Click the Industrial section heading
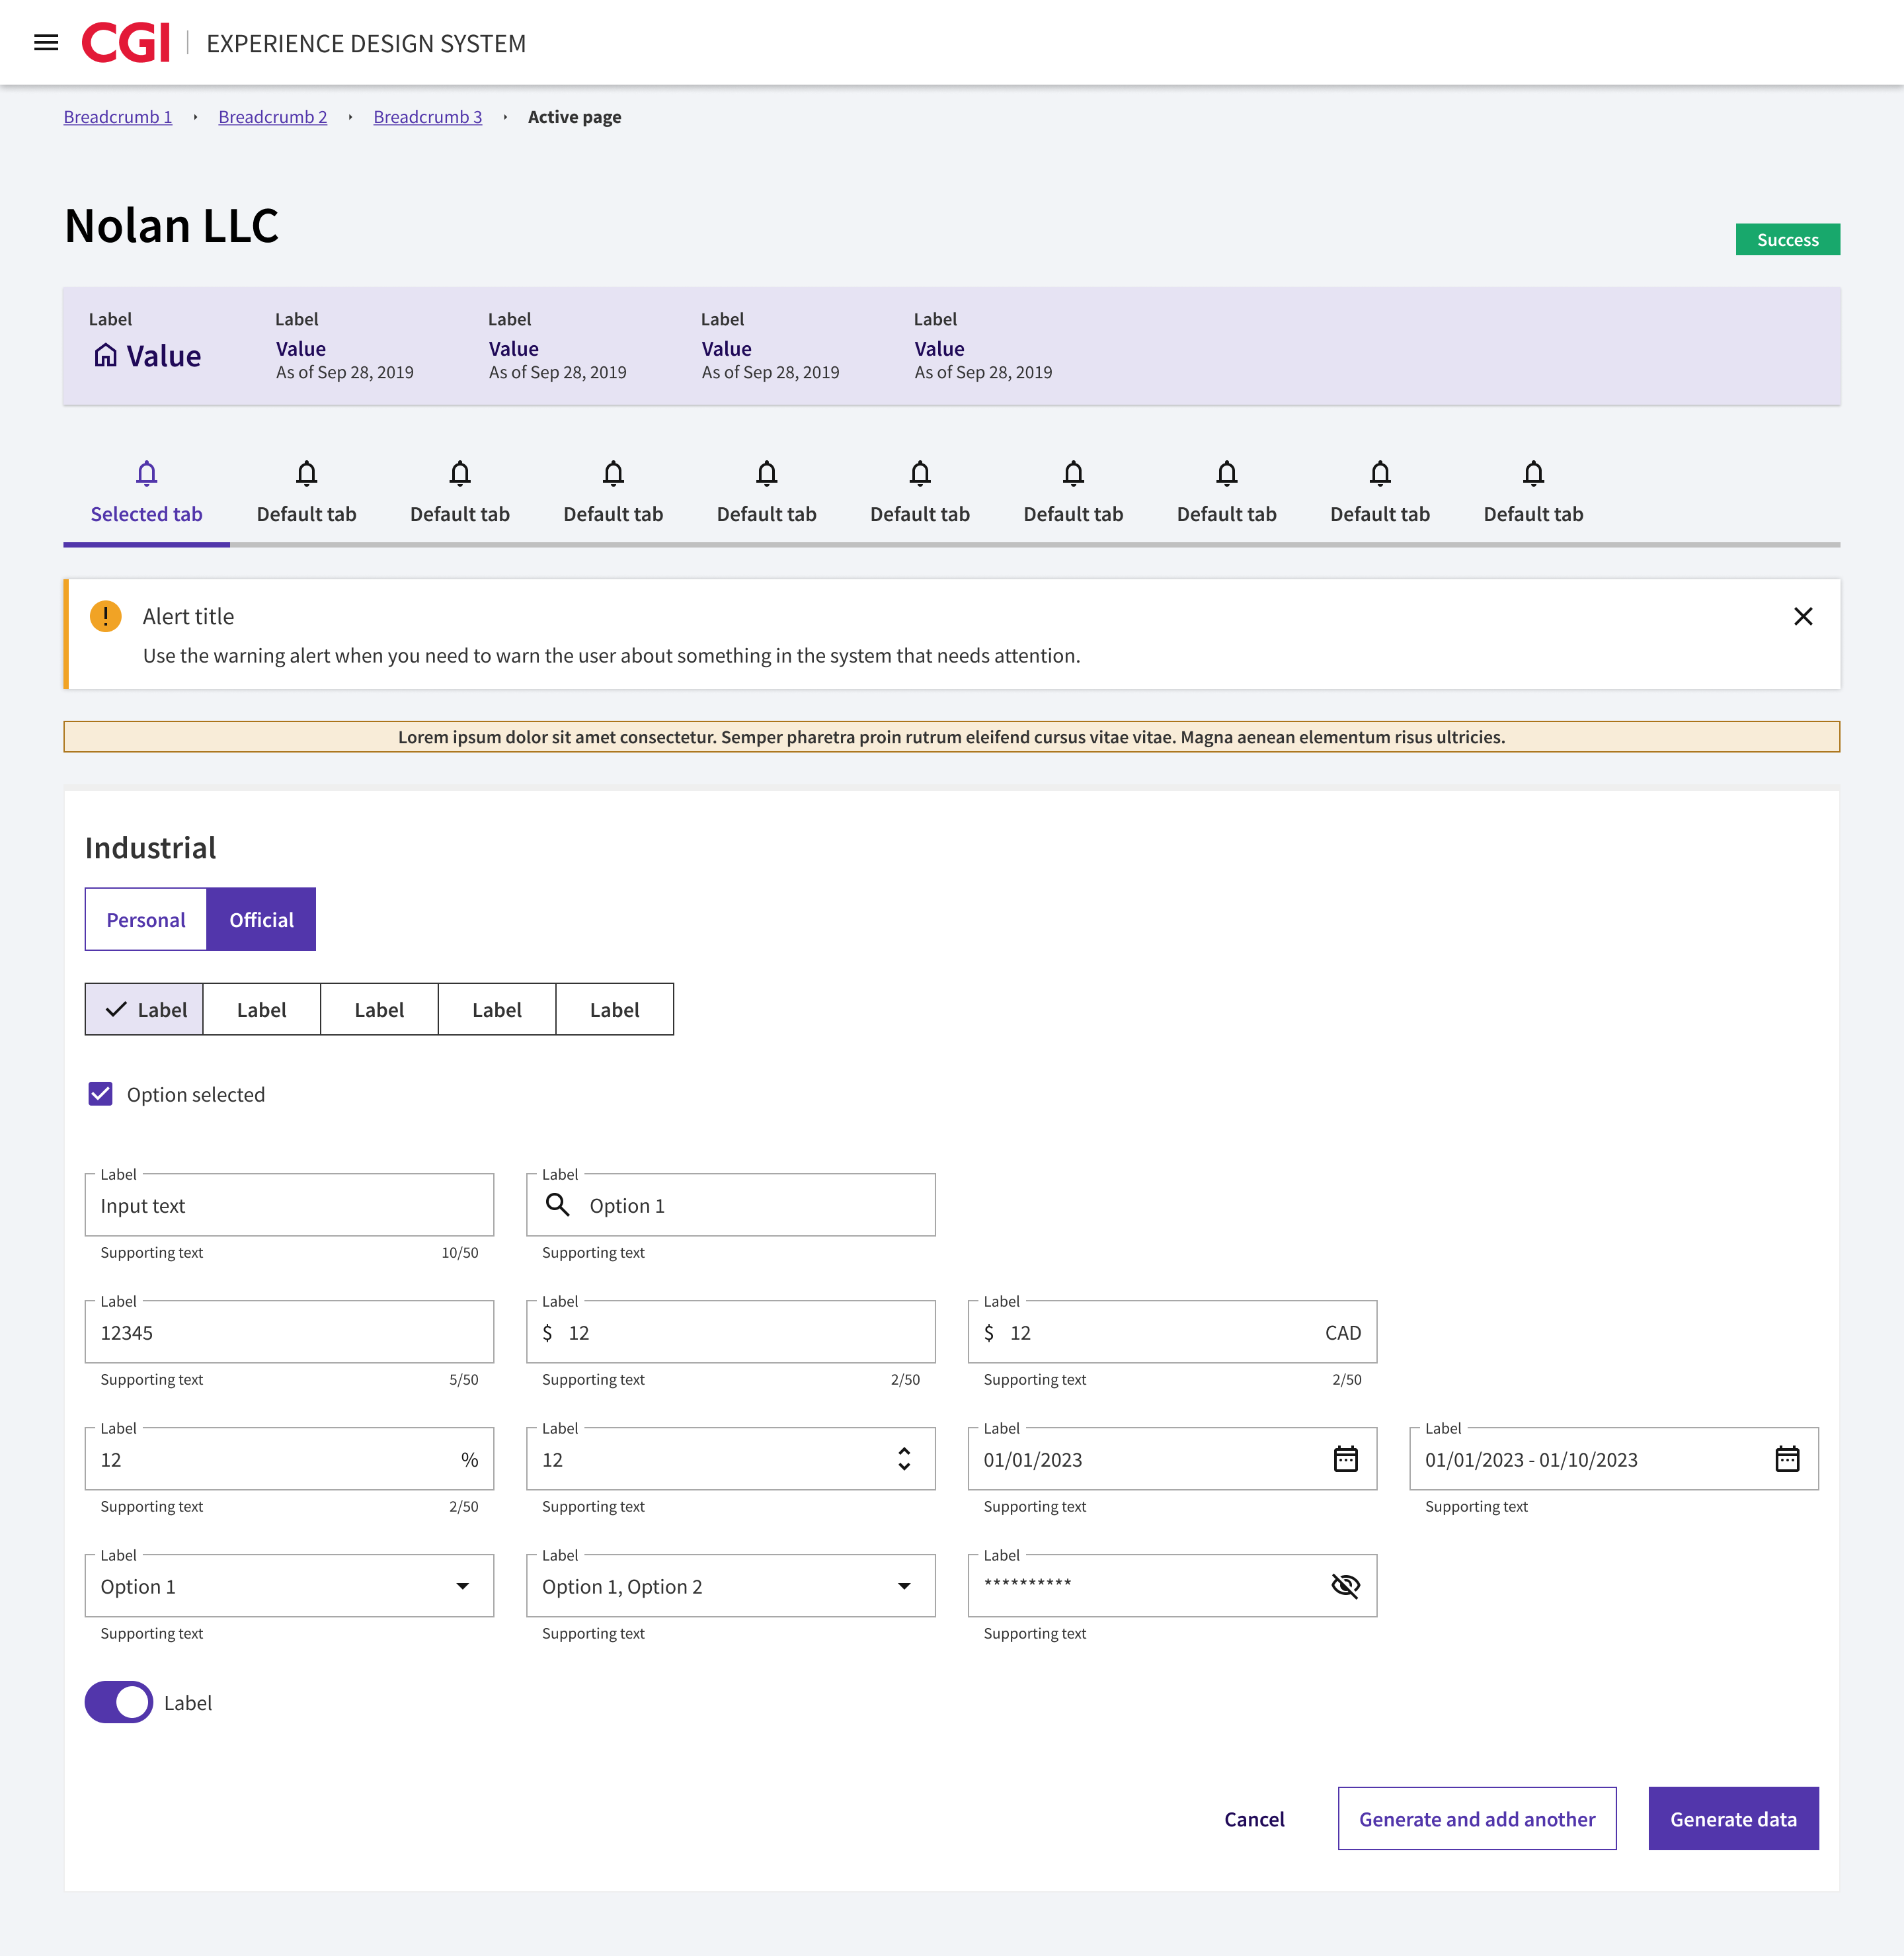1904x1956 pixels. (150, 848)
